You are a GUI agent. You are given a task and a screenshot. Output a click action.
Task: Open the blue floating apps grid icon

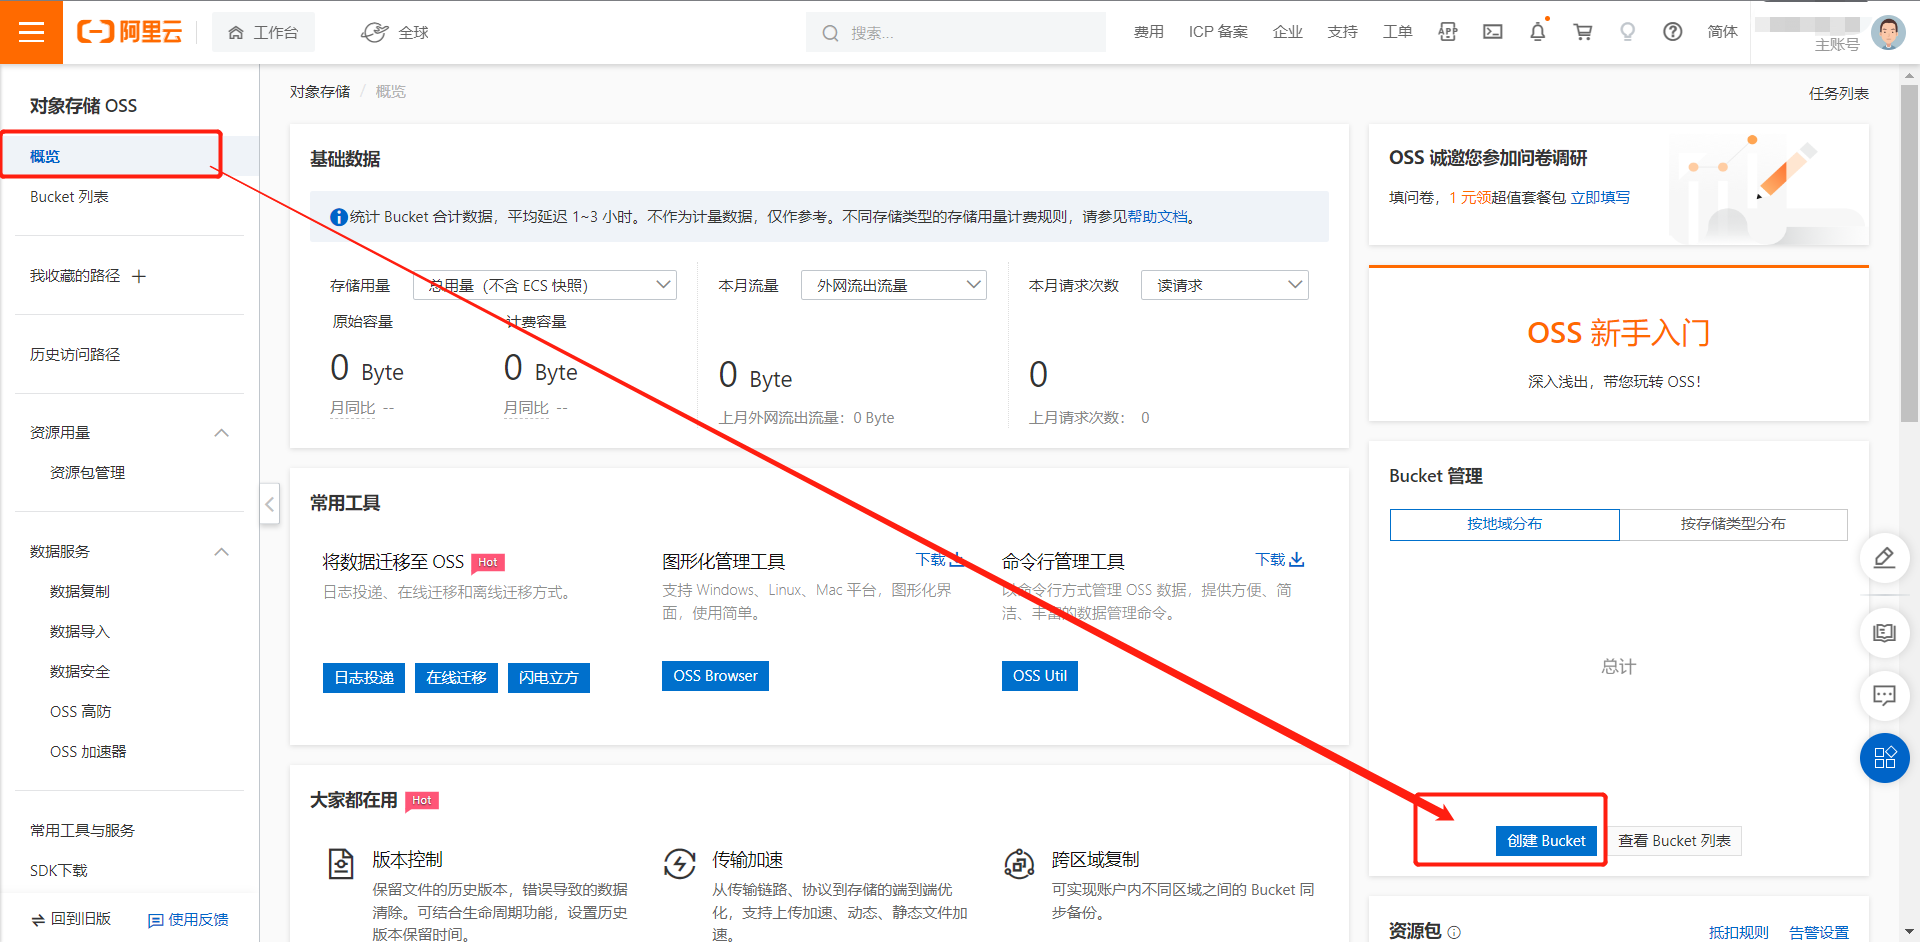pos(1884,758)
